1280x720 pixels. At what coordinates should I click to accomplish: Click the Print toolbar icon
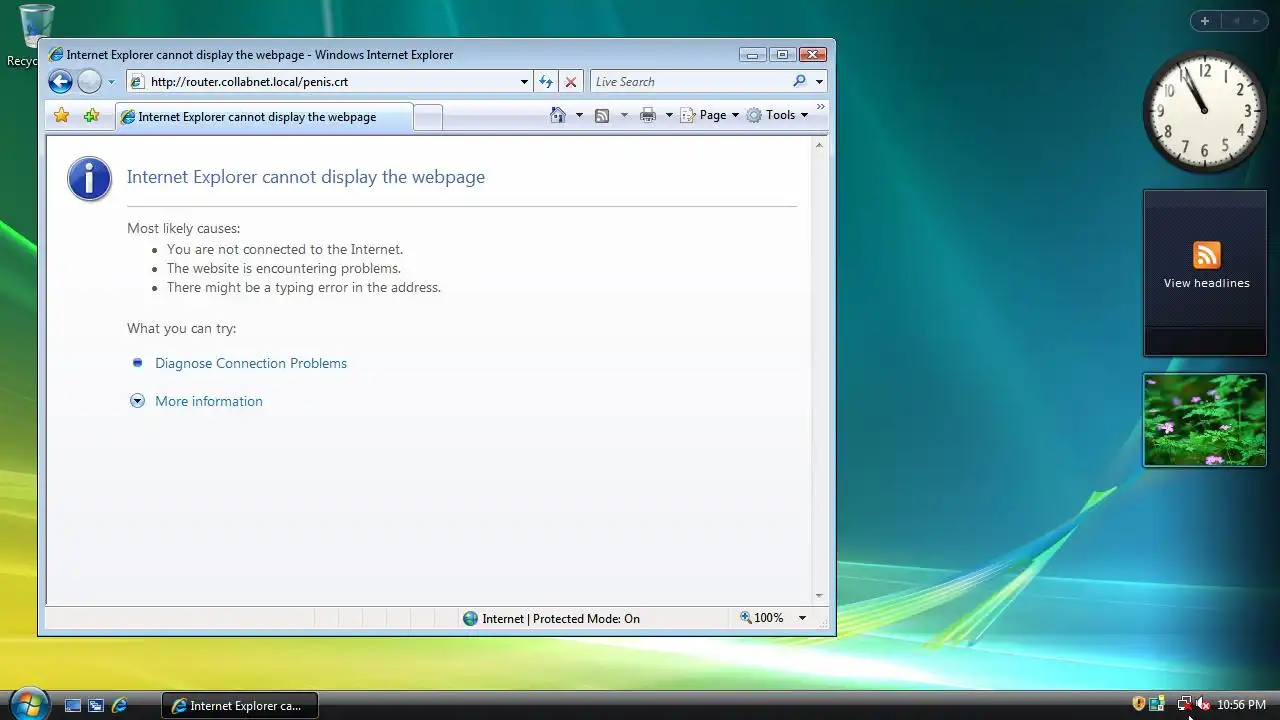coord(648,116)
